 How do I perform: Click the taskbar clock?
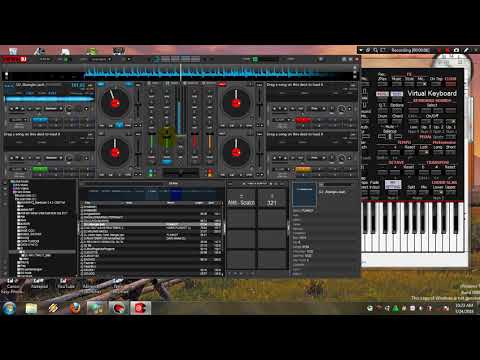(464, 308)
